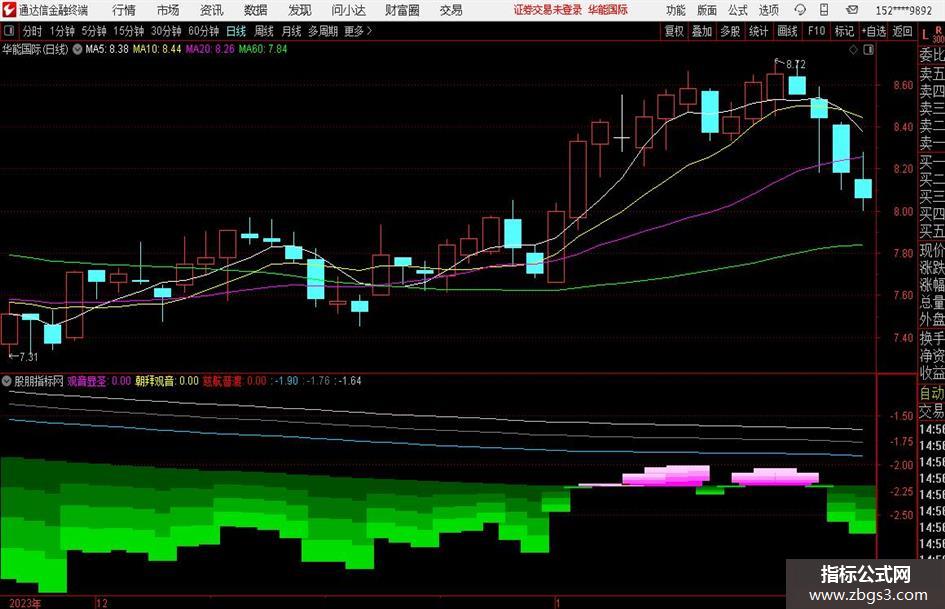The height and width of the screenshot is (609, 945).
Task: Open the 功能 menu
Action: [676, 10]
